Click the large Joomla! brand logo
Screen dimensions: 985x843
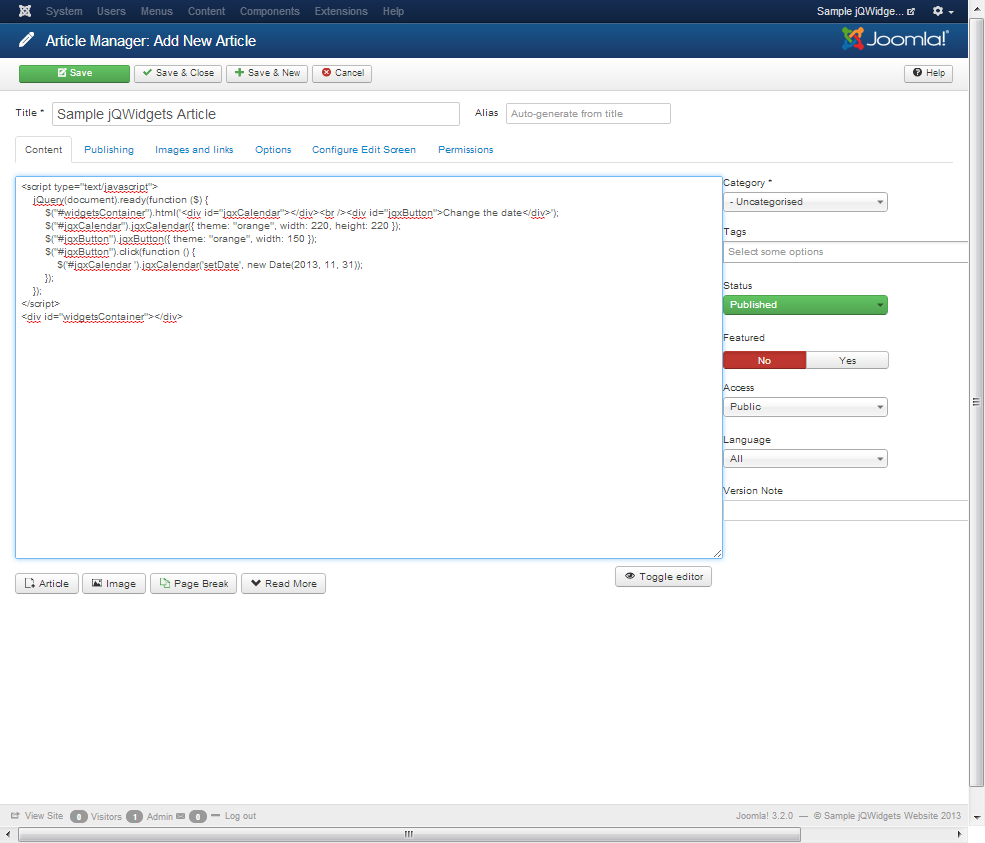click(x=895, y=39)
